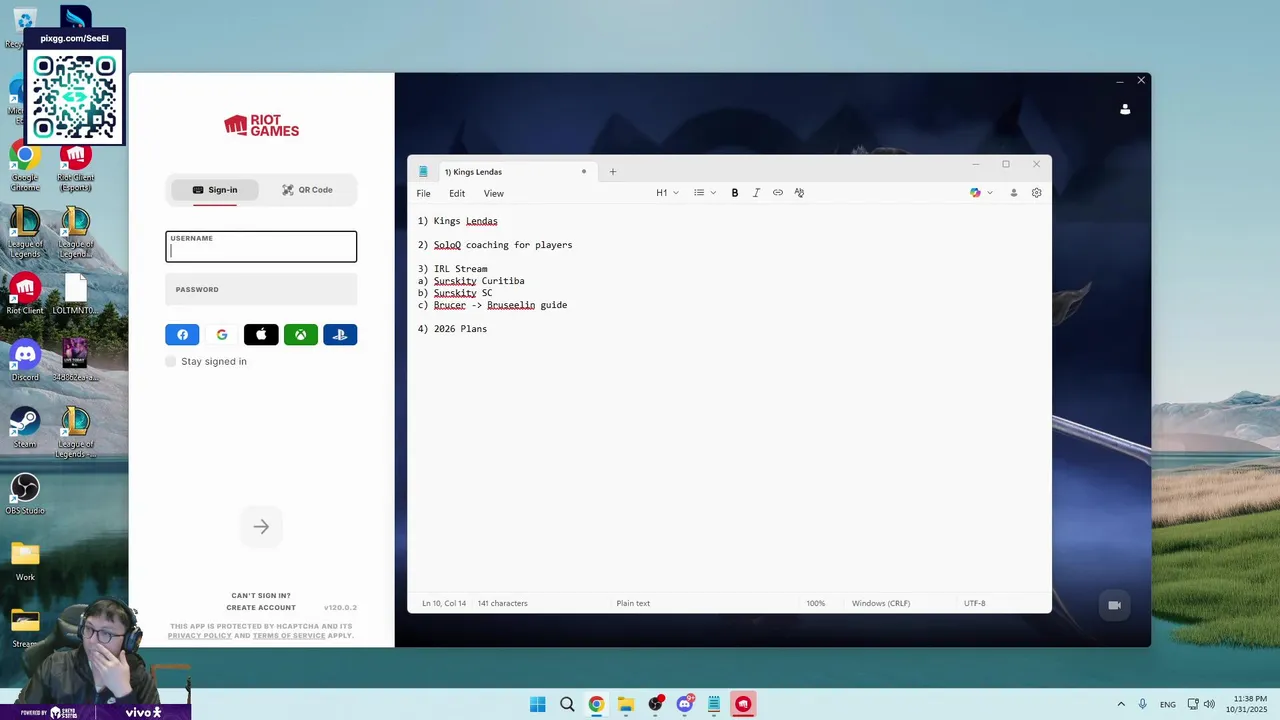
Task: Switch to Notepad in the taskbar
Action: coord(714,704)
